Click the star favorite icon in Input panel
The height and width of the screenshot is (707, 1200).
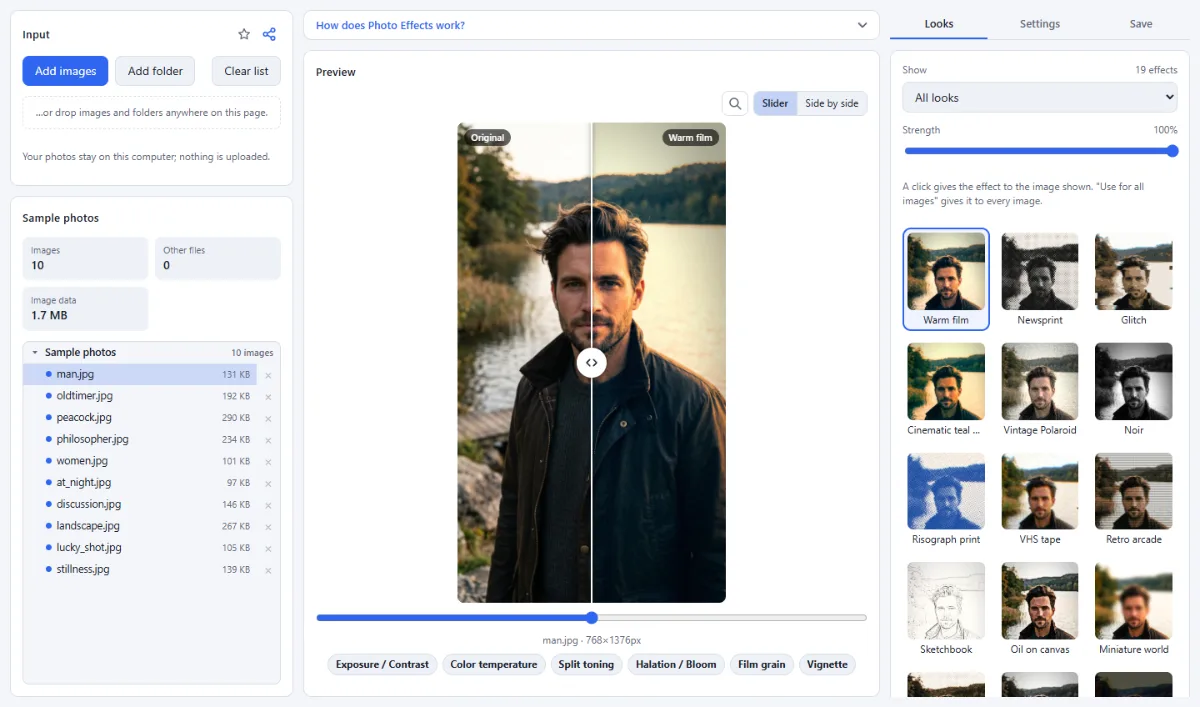[244, 34]
